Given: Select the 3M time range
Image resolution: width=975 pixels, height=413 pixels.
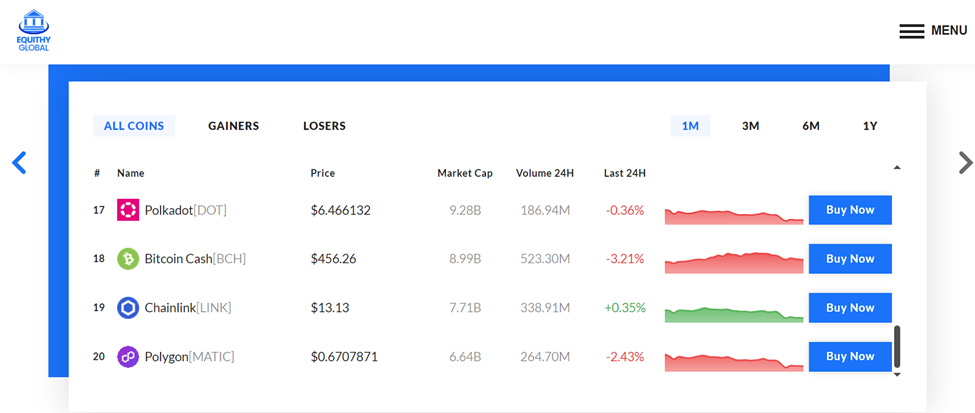Looking at the screenshot, I should [x=750, y=126].
